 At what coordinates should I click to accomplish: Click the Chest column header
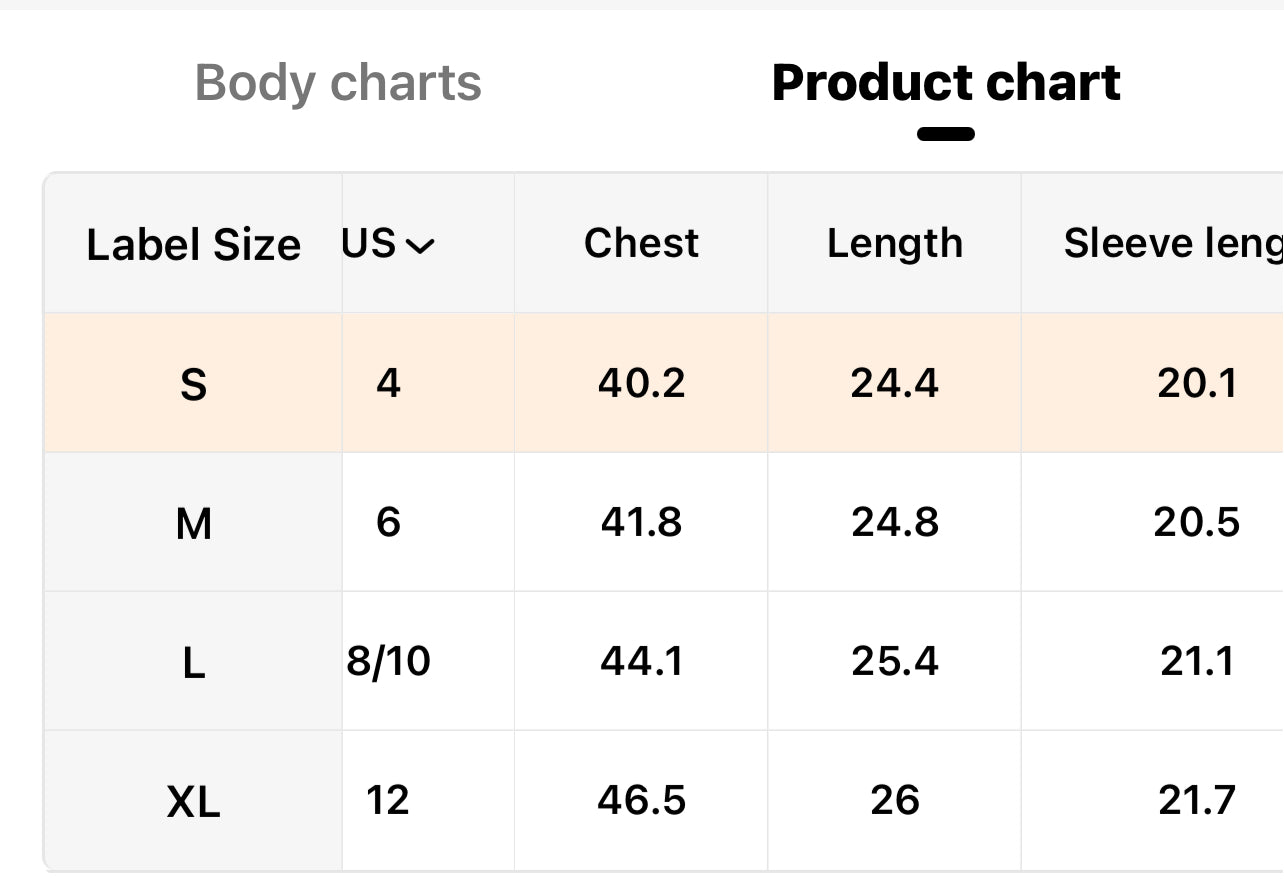coord(641,243)
